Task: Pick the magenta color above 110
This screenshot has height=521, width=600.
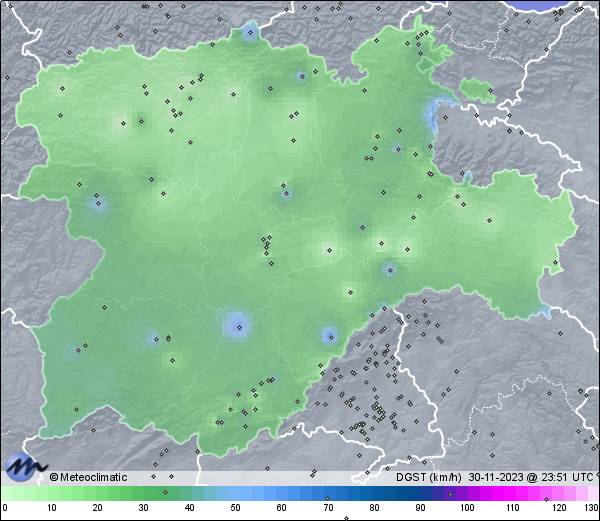Action: tap(513, 493)
